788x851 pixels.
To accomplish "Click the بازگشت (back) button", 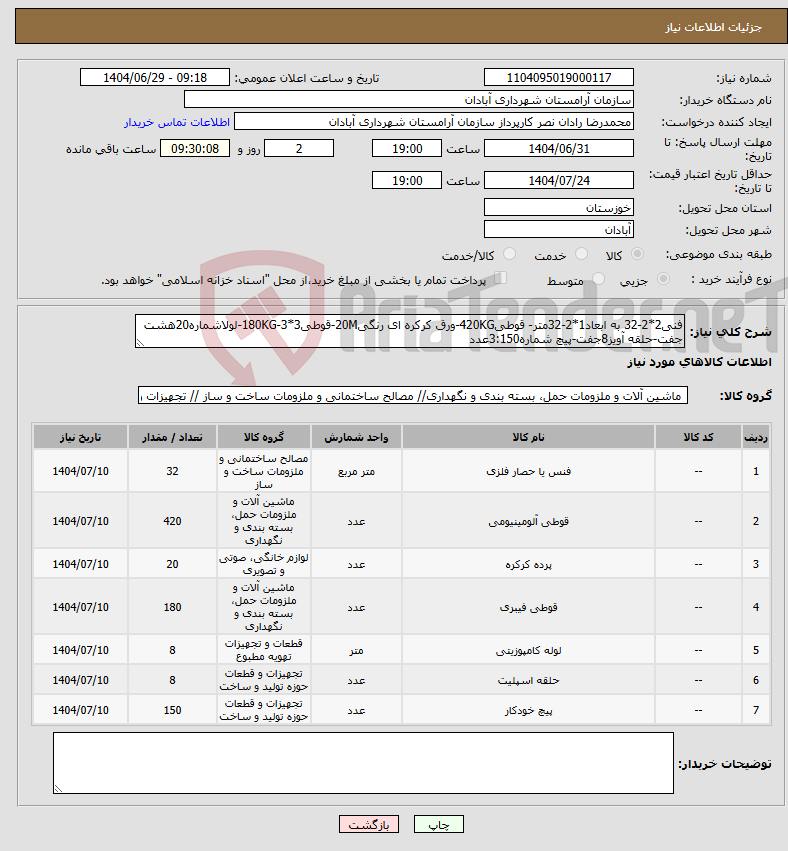I will tap(368, 824).
